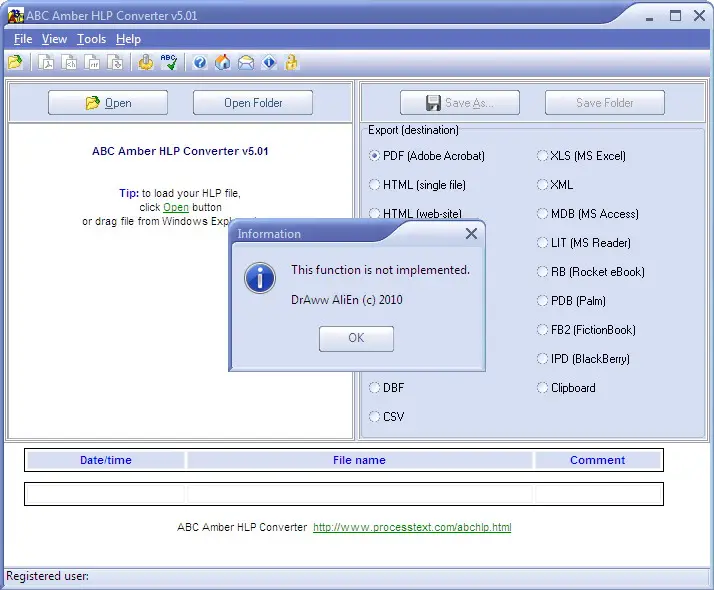Screen dimensions: 714x590
Task: Click the blue diamond info toolbar icon
Action: pos(269,62)
